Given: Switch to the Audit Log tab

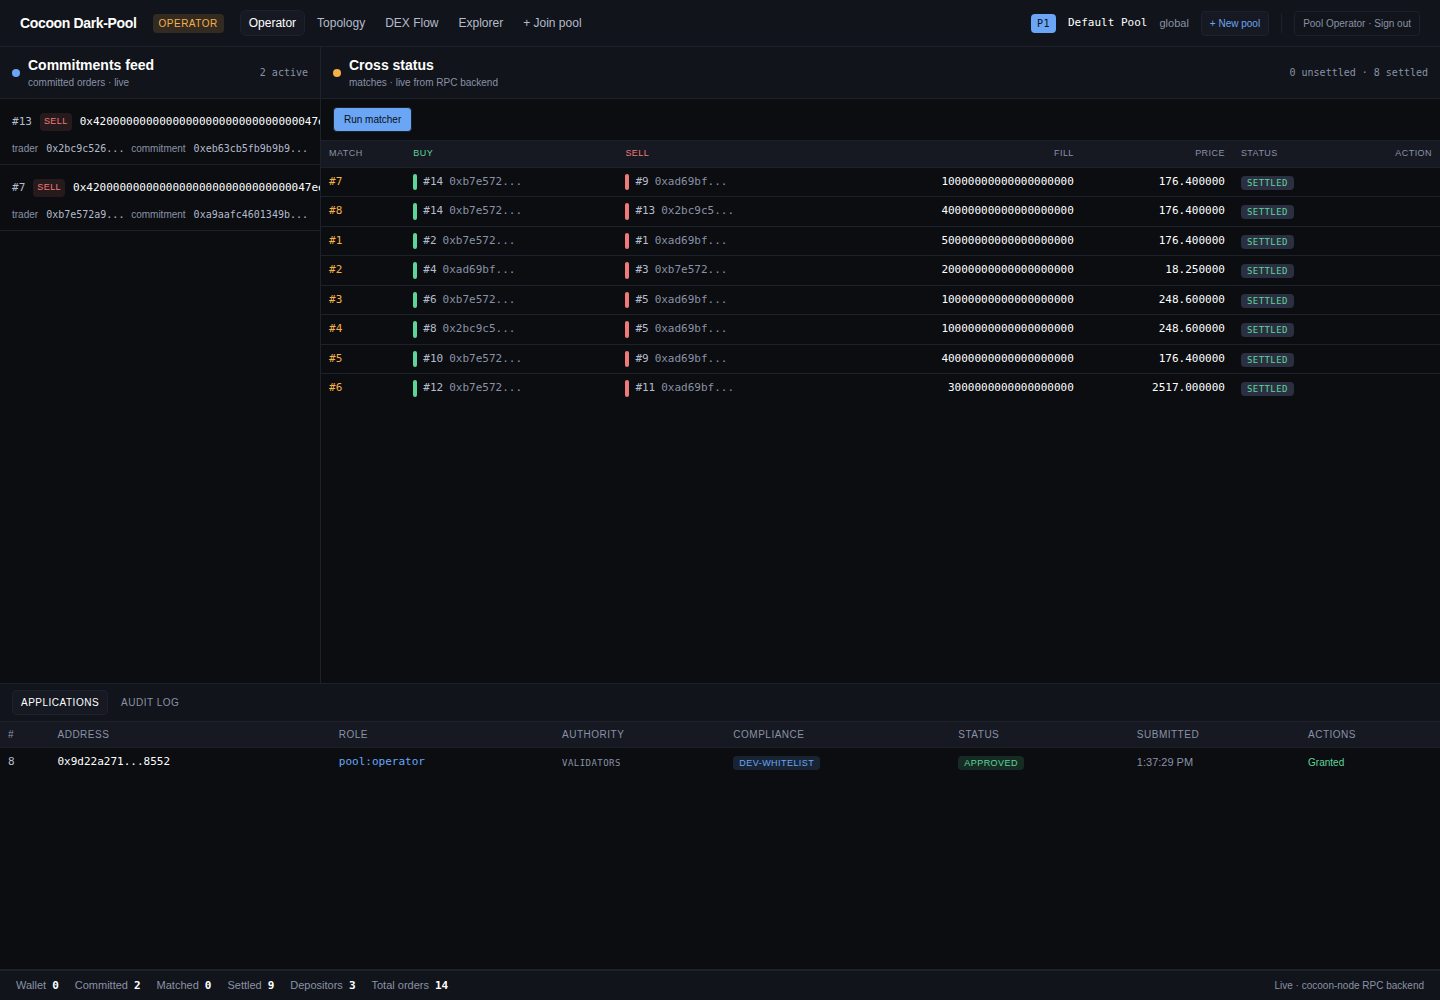Looking at the screenshot, I should 150,702.
